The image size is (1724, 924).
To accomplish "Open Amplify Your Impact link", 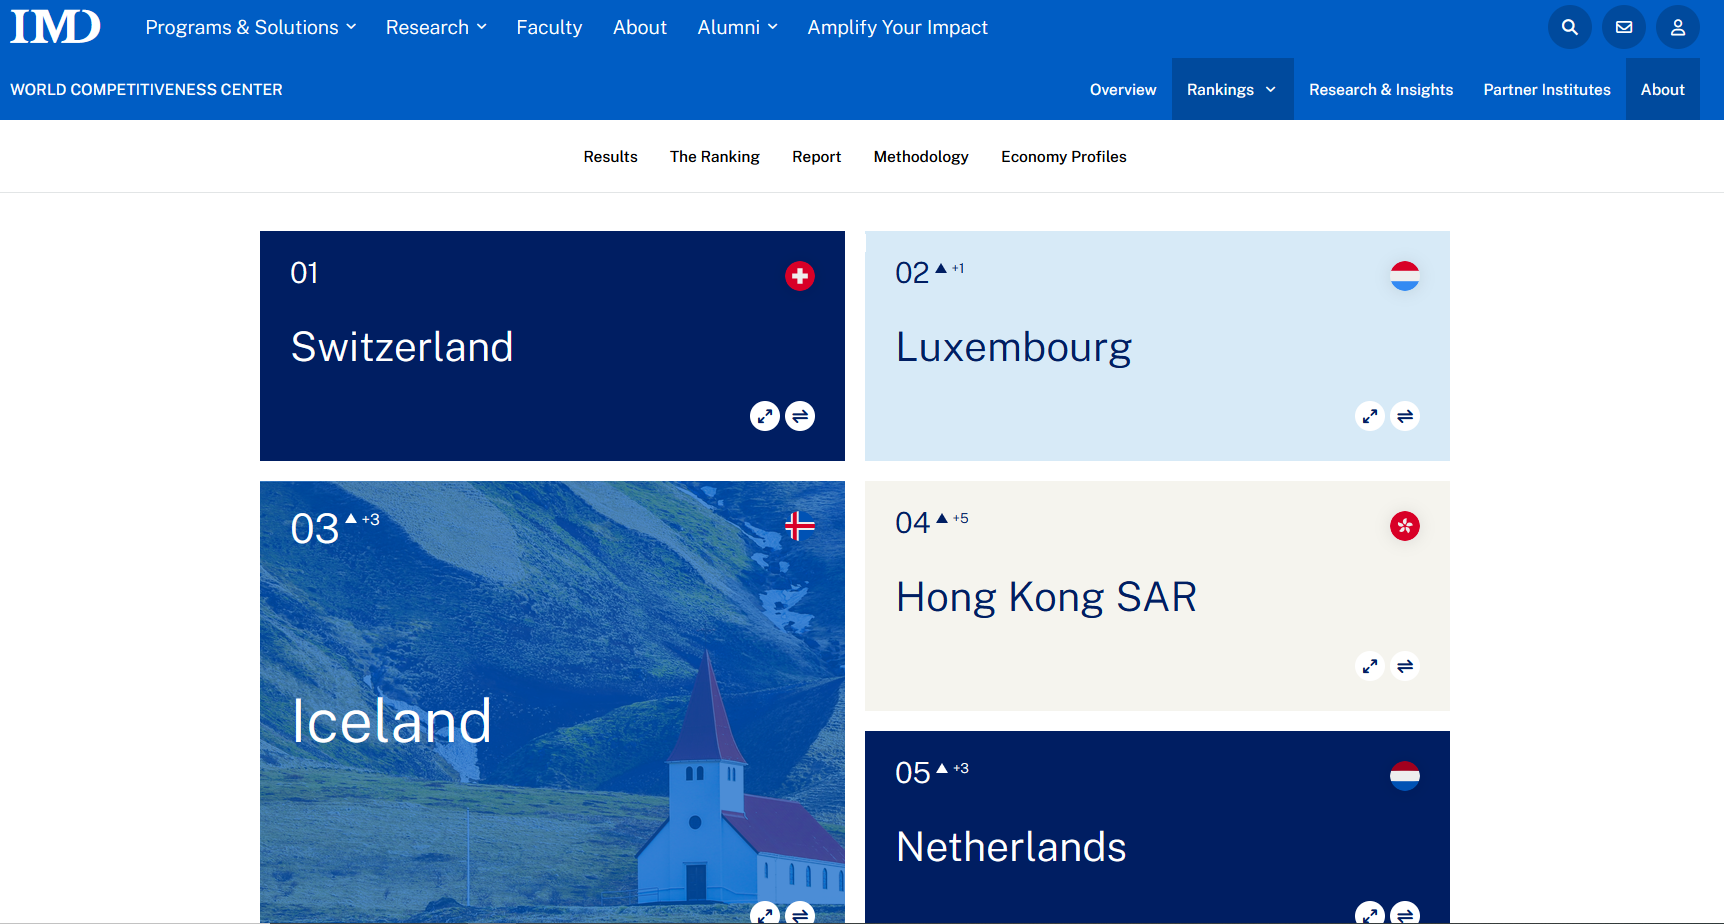I will [x=898, y=27].
